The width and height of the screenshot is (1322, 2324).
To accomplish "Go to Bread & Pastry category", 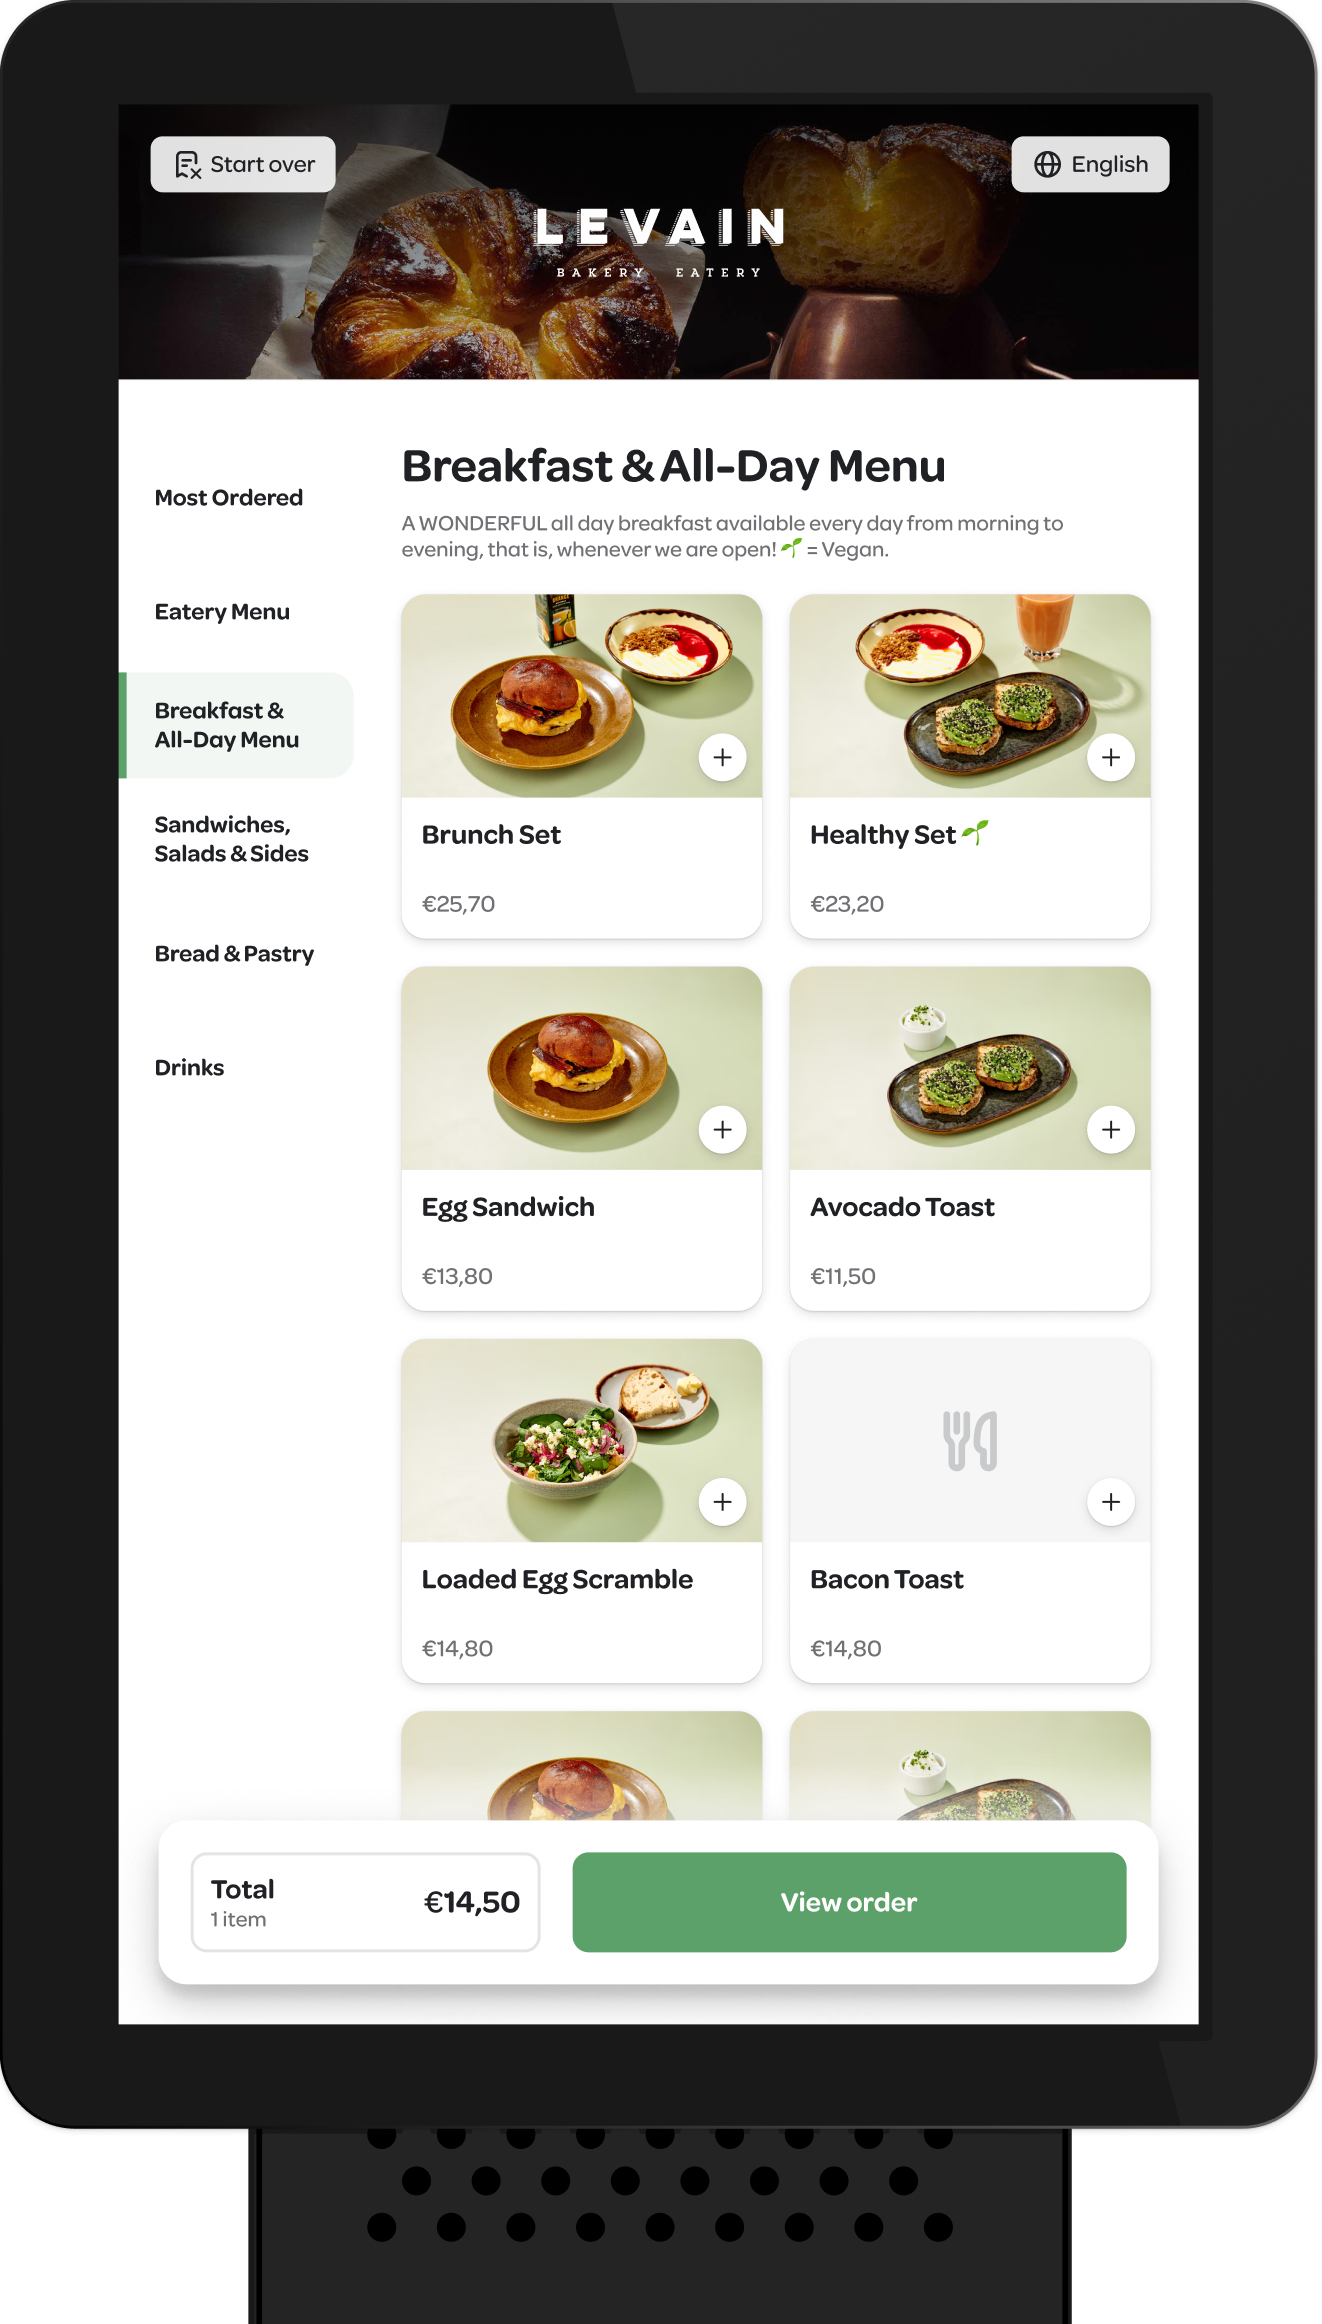I will coord(234,953).
